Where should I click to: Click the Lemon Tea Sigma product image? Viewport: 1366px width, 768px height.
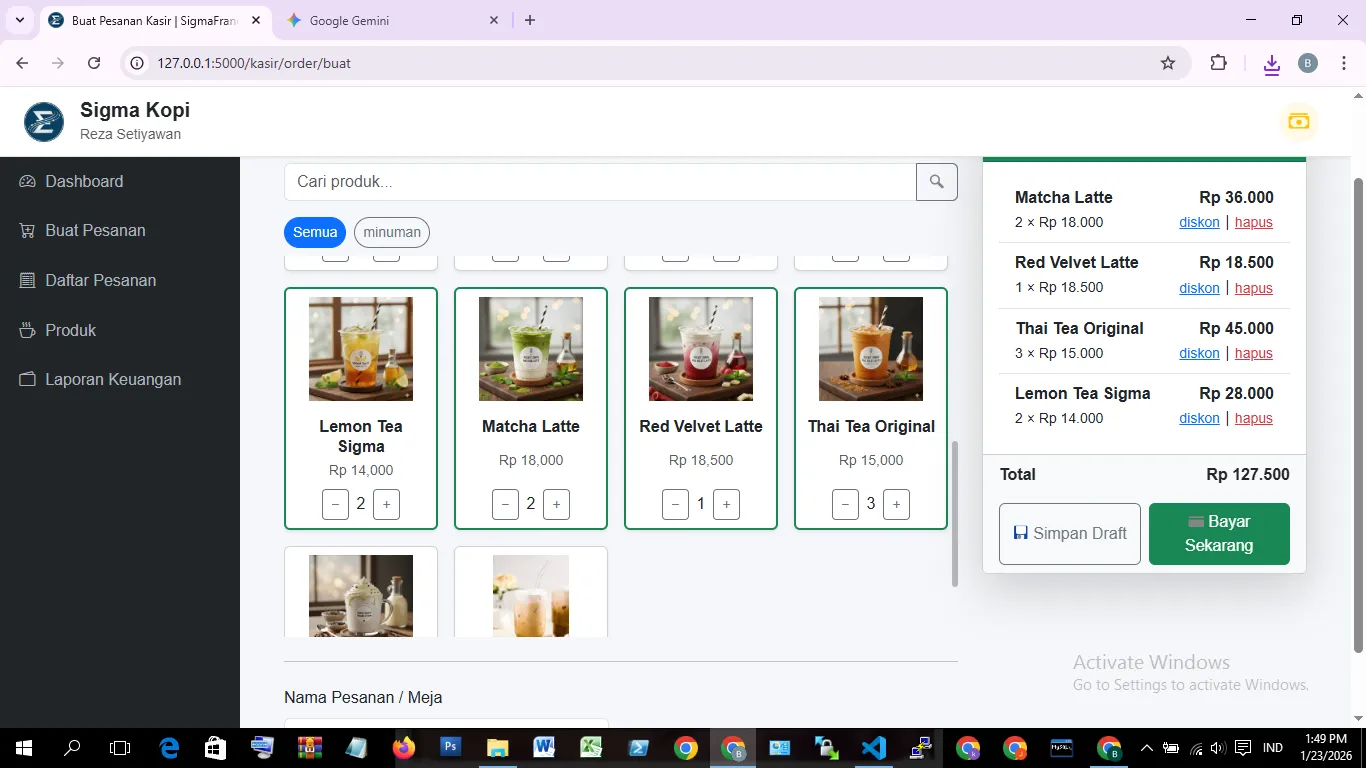[x=361, y=349]
